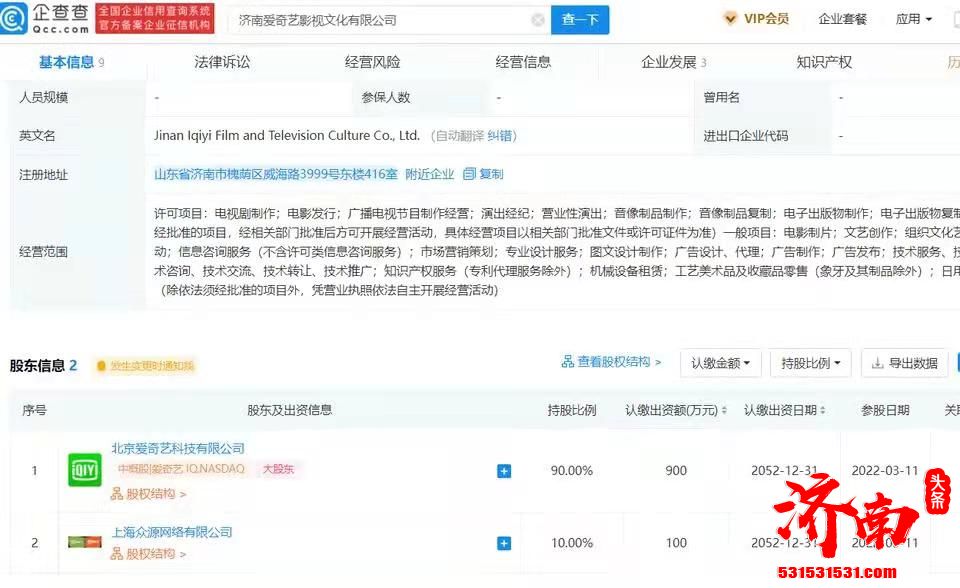
Task: Open 北京爱奇艺科技有限公司 shareholder page
Action: [x=178, y=449]
